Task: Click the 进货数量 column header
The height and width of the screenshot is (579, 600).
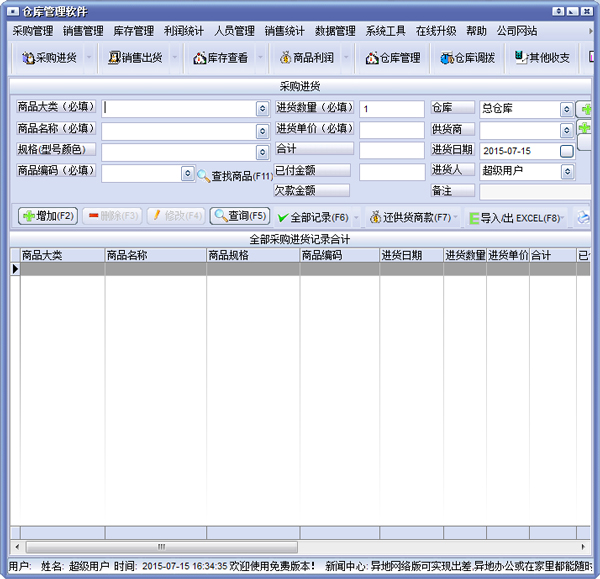Action: (x=465, y=255)
